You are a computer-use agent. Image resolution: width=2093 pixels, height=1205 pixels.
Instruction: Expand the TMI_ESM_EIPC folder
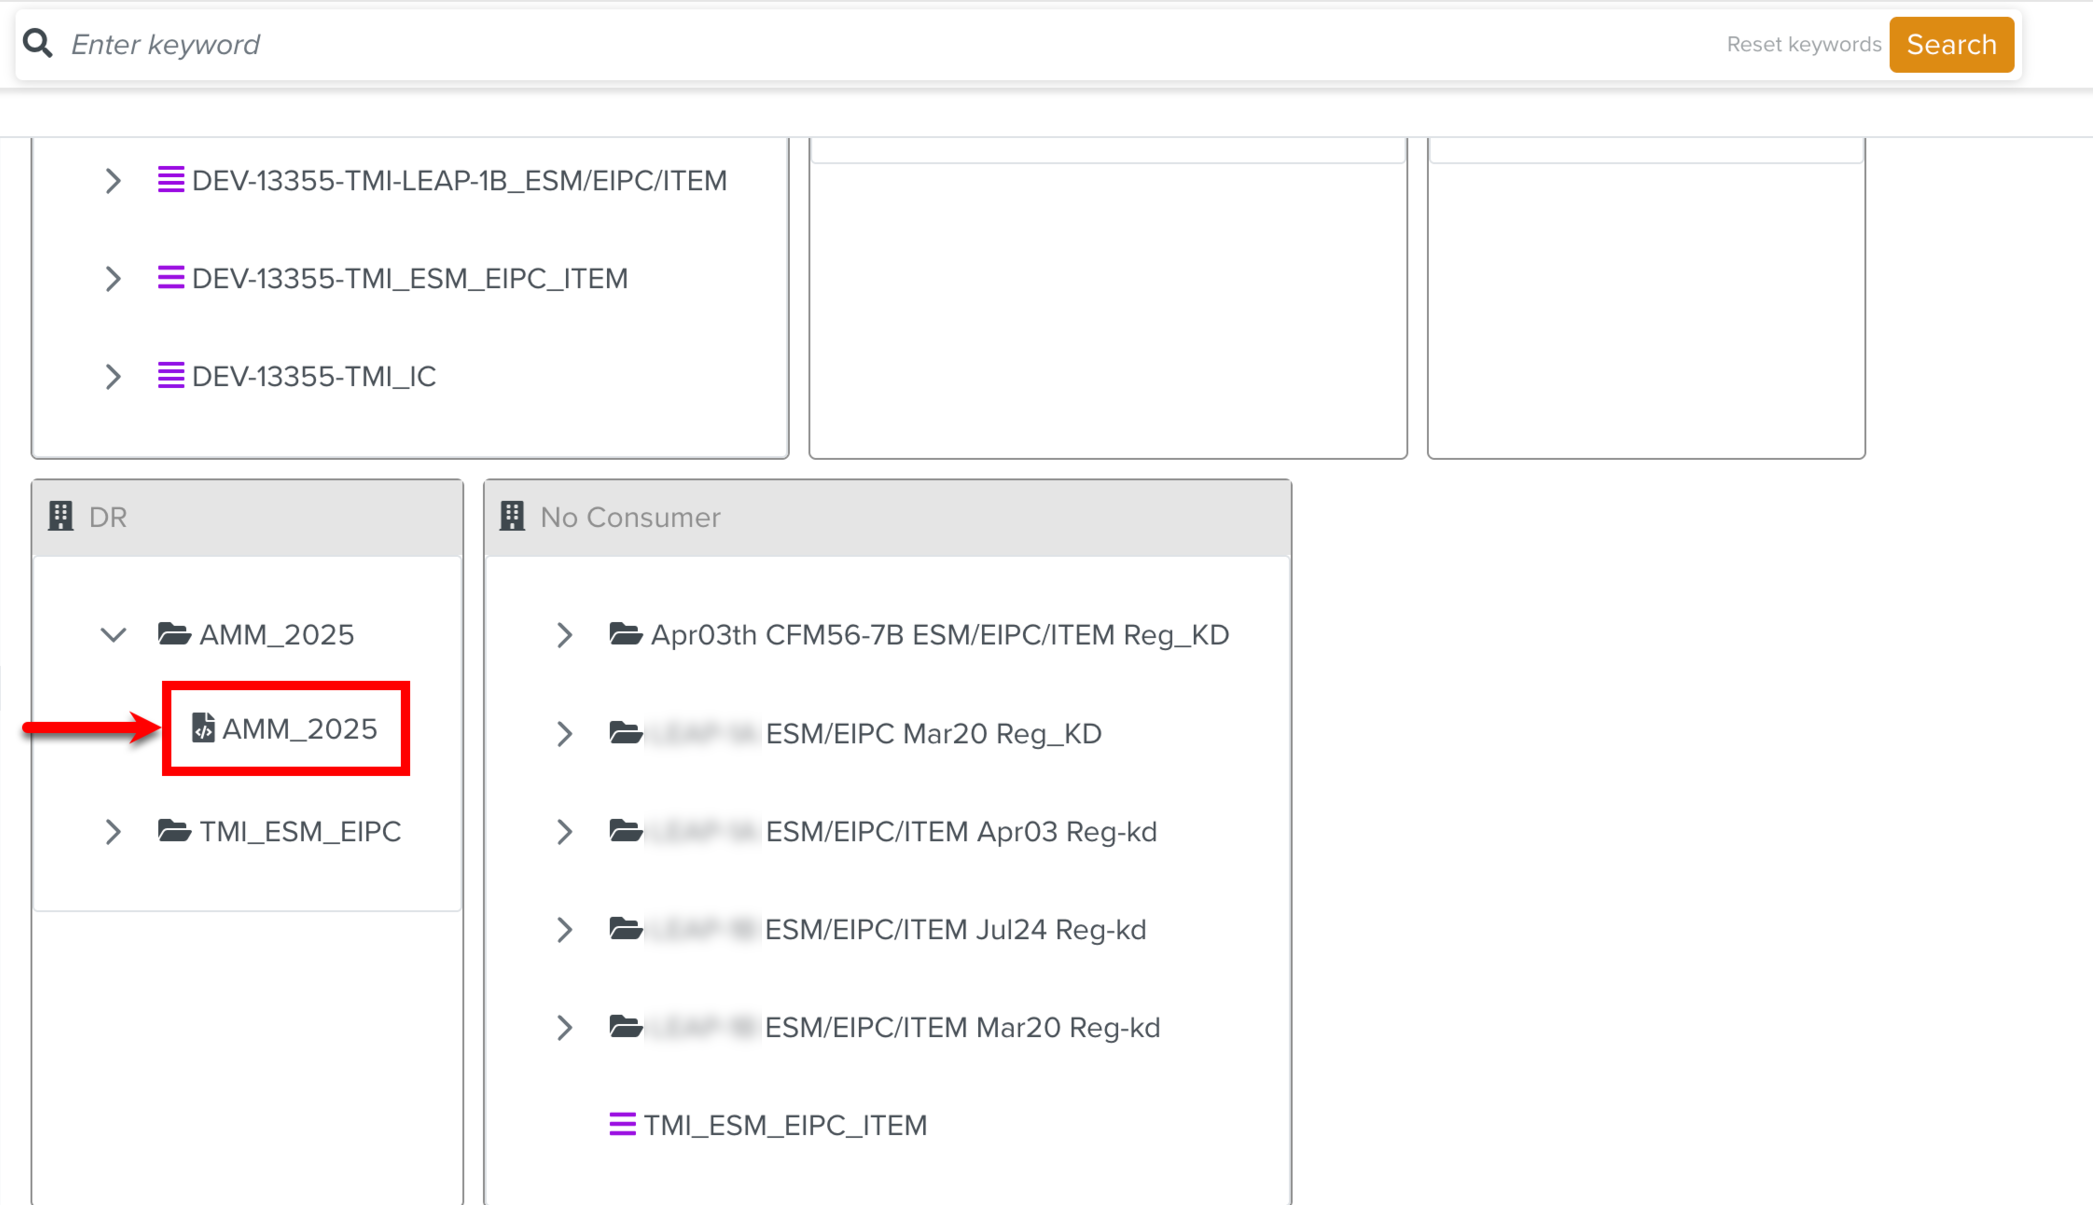pyautogui.click(x=113, y=831)
